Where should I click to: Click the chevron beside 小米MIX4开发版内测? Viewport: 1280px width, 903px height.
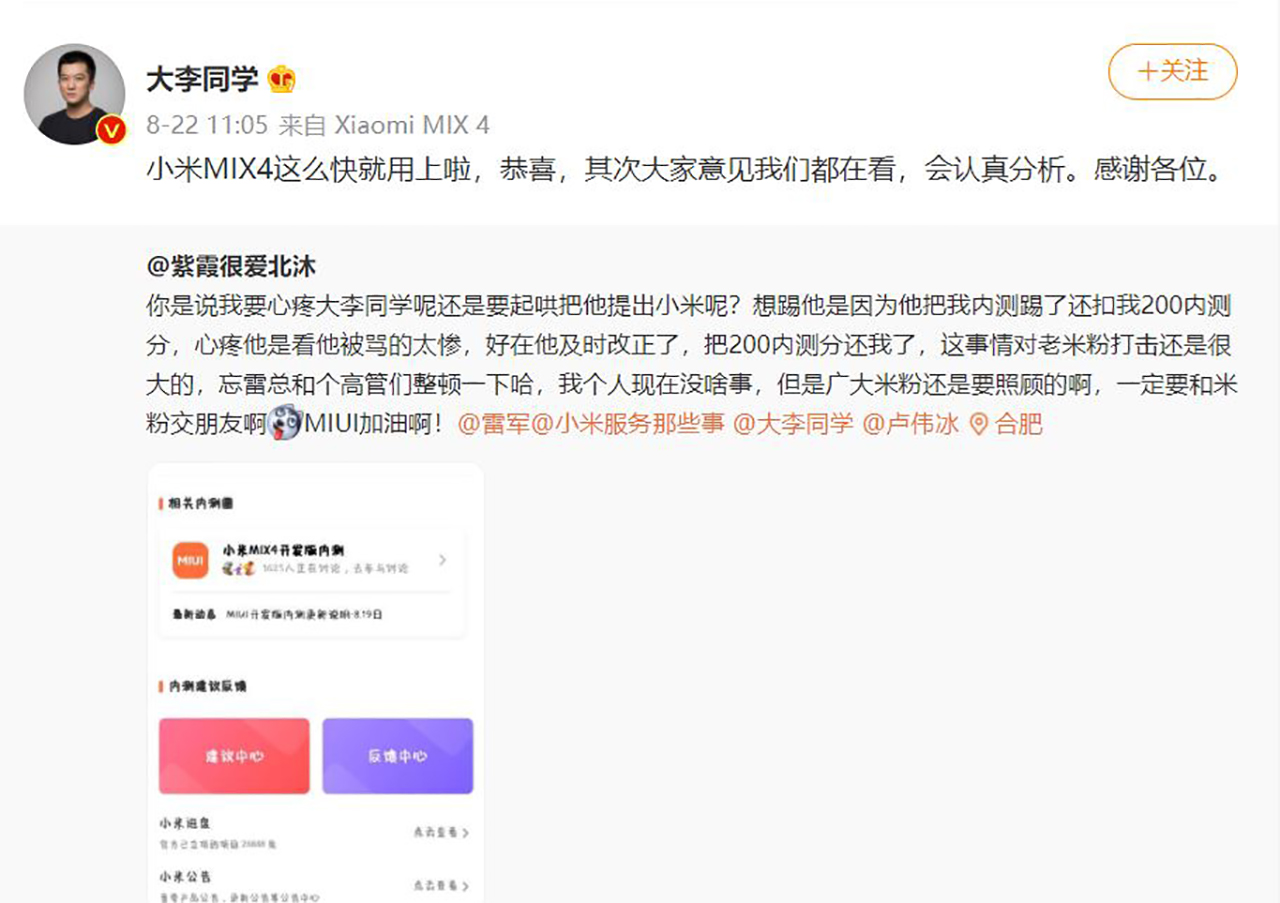coord(442,560)
